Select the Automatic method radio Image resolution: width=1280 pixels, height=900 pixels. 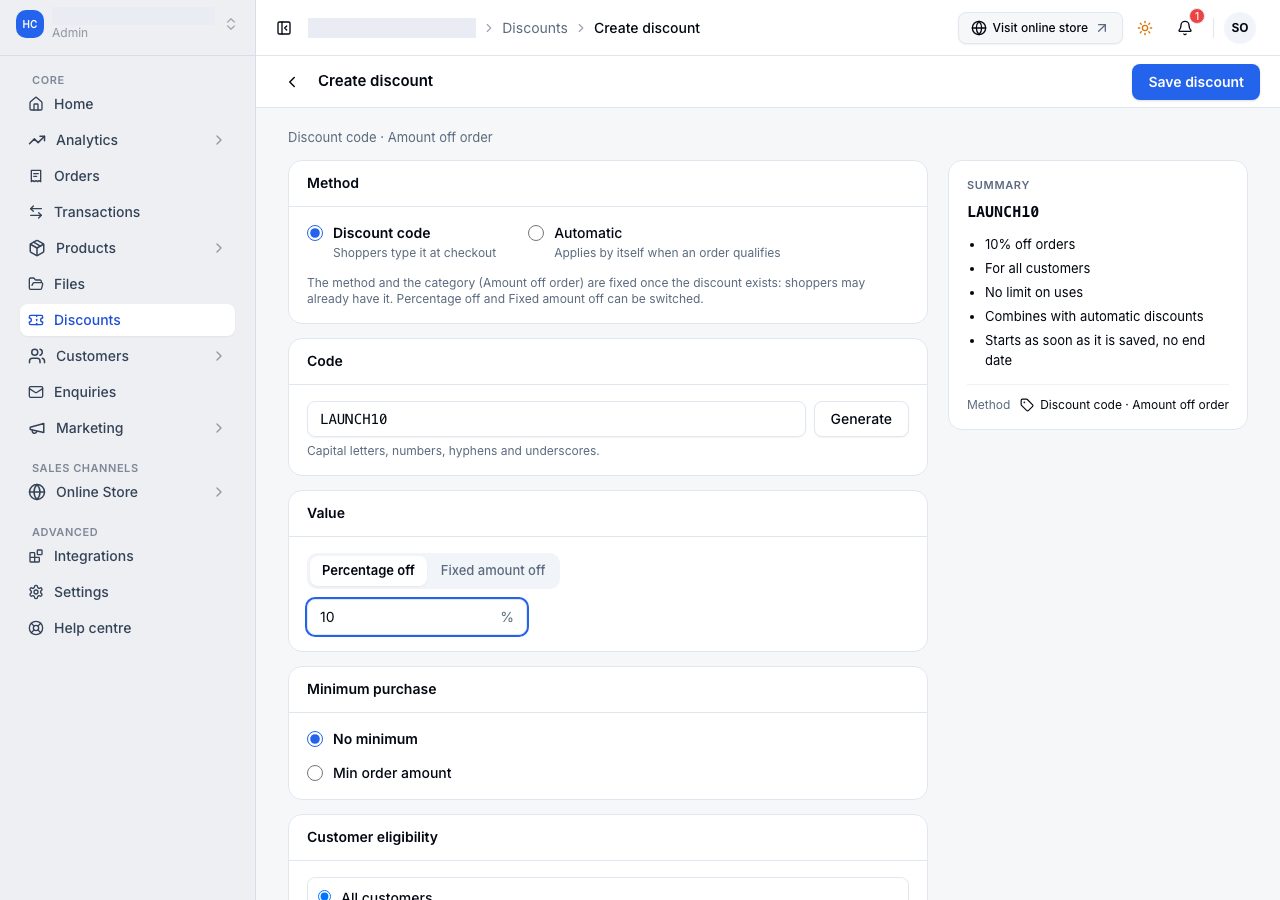(536, 233)
